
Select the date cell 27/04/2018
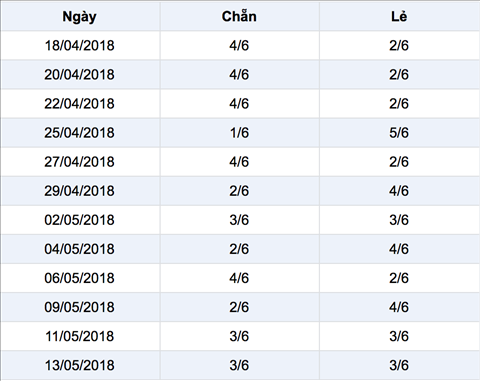tap(79, 162)
